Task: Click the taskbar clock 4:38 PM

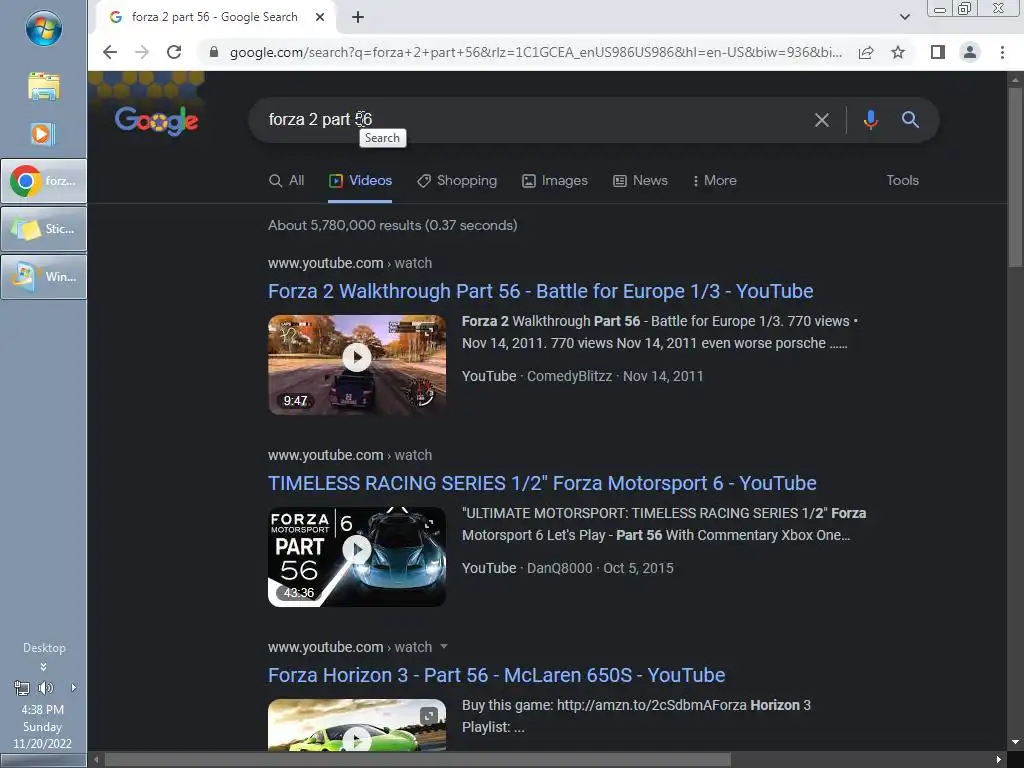Action: pyautogui.click(x=42, y=709)
